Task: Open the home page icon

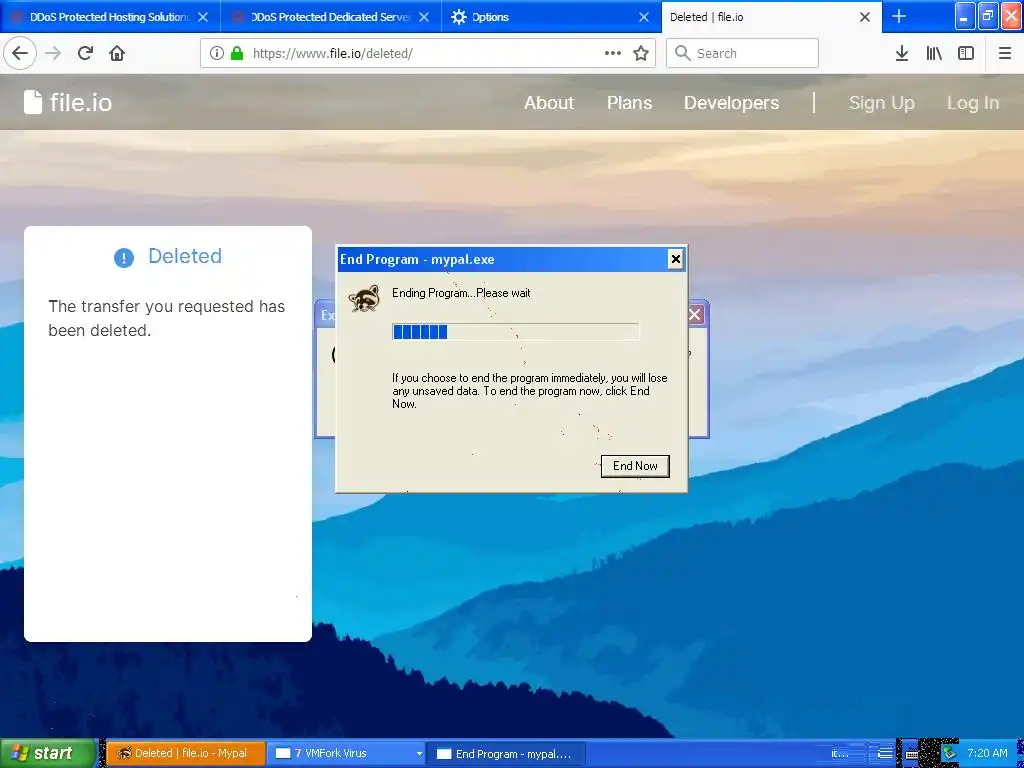Action: (117, 54)
